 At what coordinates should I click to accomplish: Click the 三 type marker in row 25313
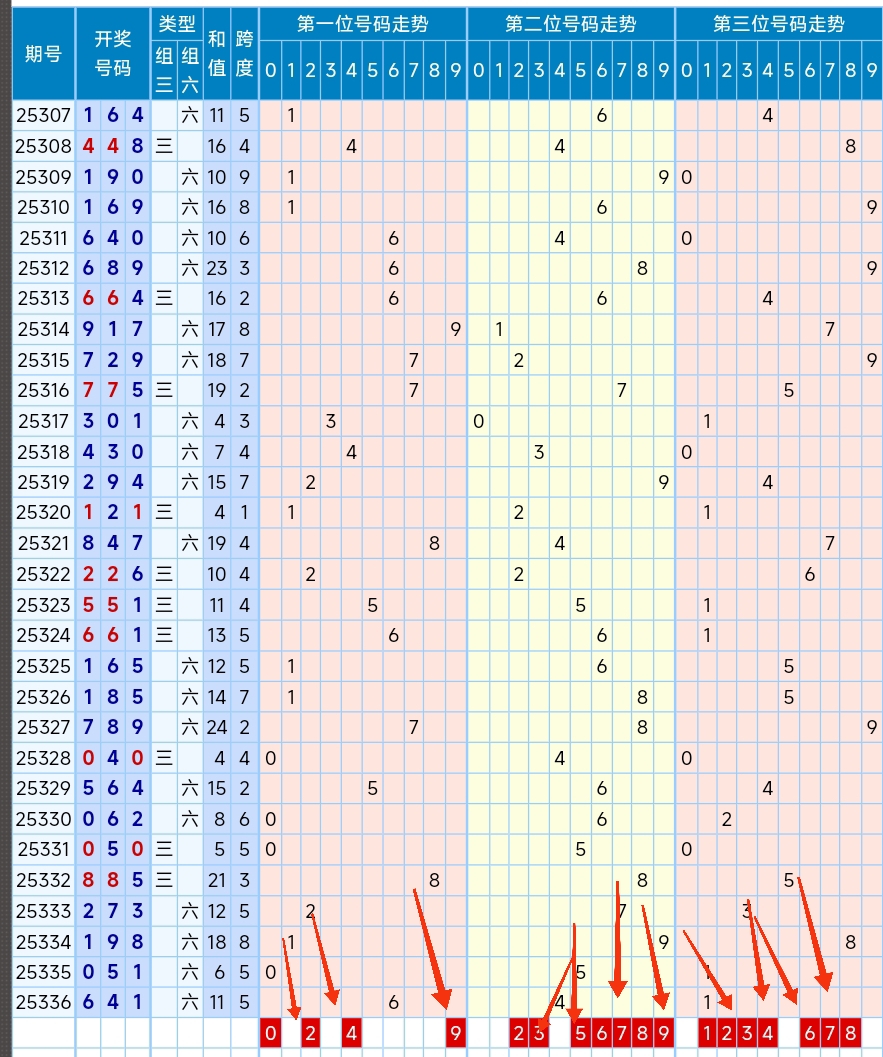tap(164, 298)
